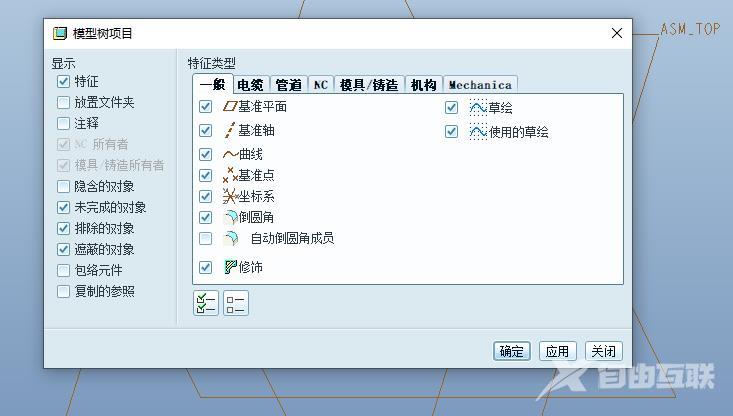This screenshot has width=733, height=416.
Task: Click the 基准平面 datum plane icon
Action: pyautogui.click(x=230, y=107)
